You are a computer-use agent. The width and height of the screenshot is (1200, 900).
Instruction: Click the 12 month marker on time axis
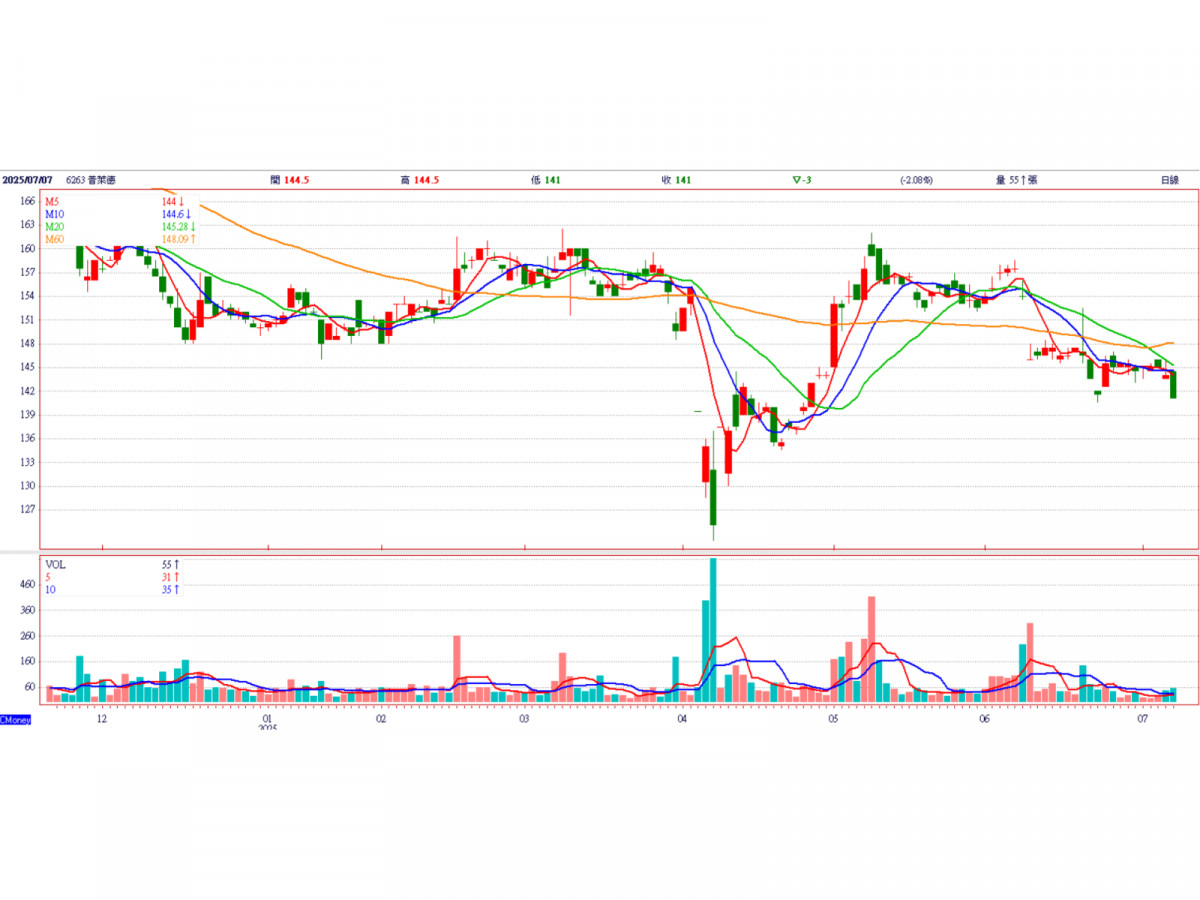tap(101, 719)
